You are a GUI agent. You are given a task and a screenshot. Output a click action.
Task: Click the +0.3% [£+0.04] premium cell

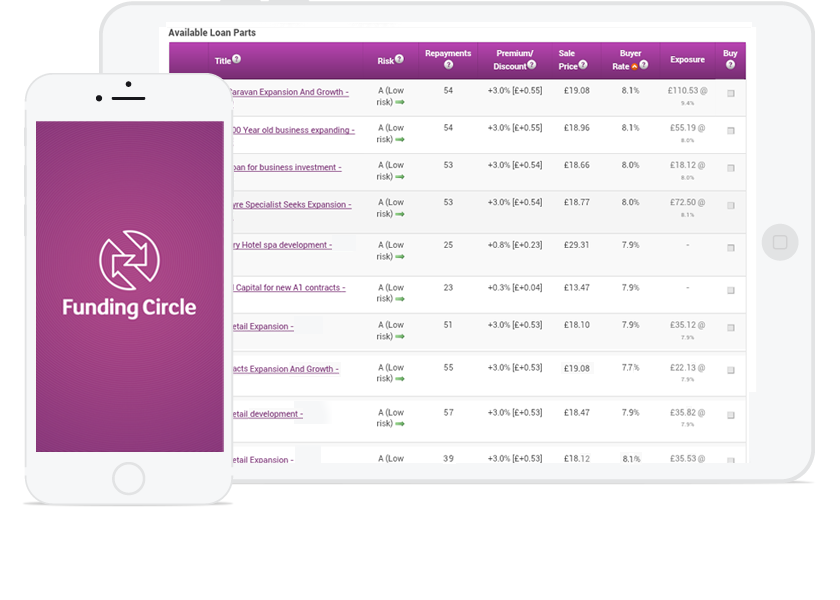pos(515,288)
